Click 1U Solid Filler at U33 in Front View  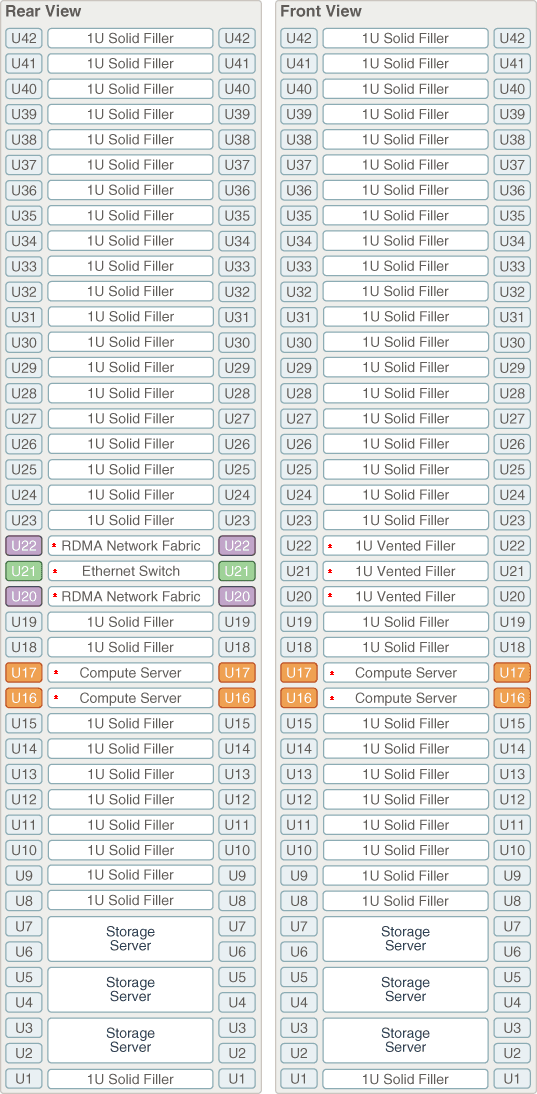pos(405,266)
